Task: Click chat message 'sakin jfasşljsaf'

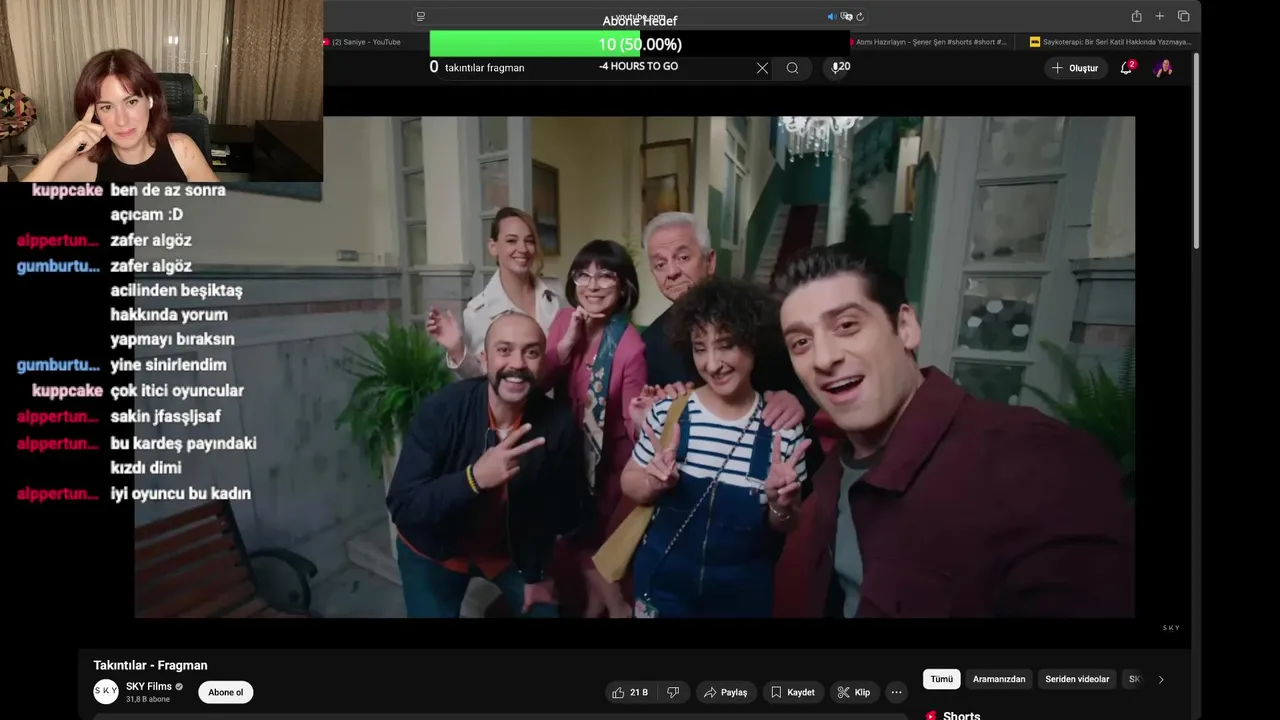Action: (x=165, y=416)
